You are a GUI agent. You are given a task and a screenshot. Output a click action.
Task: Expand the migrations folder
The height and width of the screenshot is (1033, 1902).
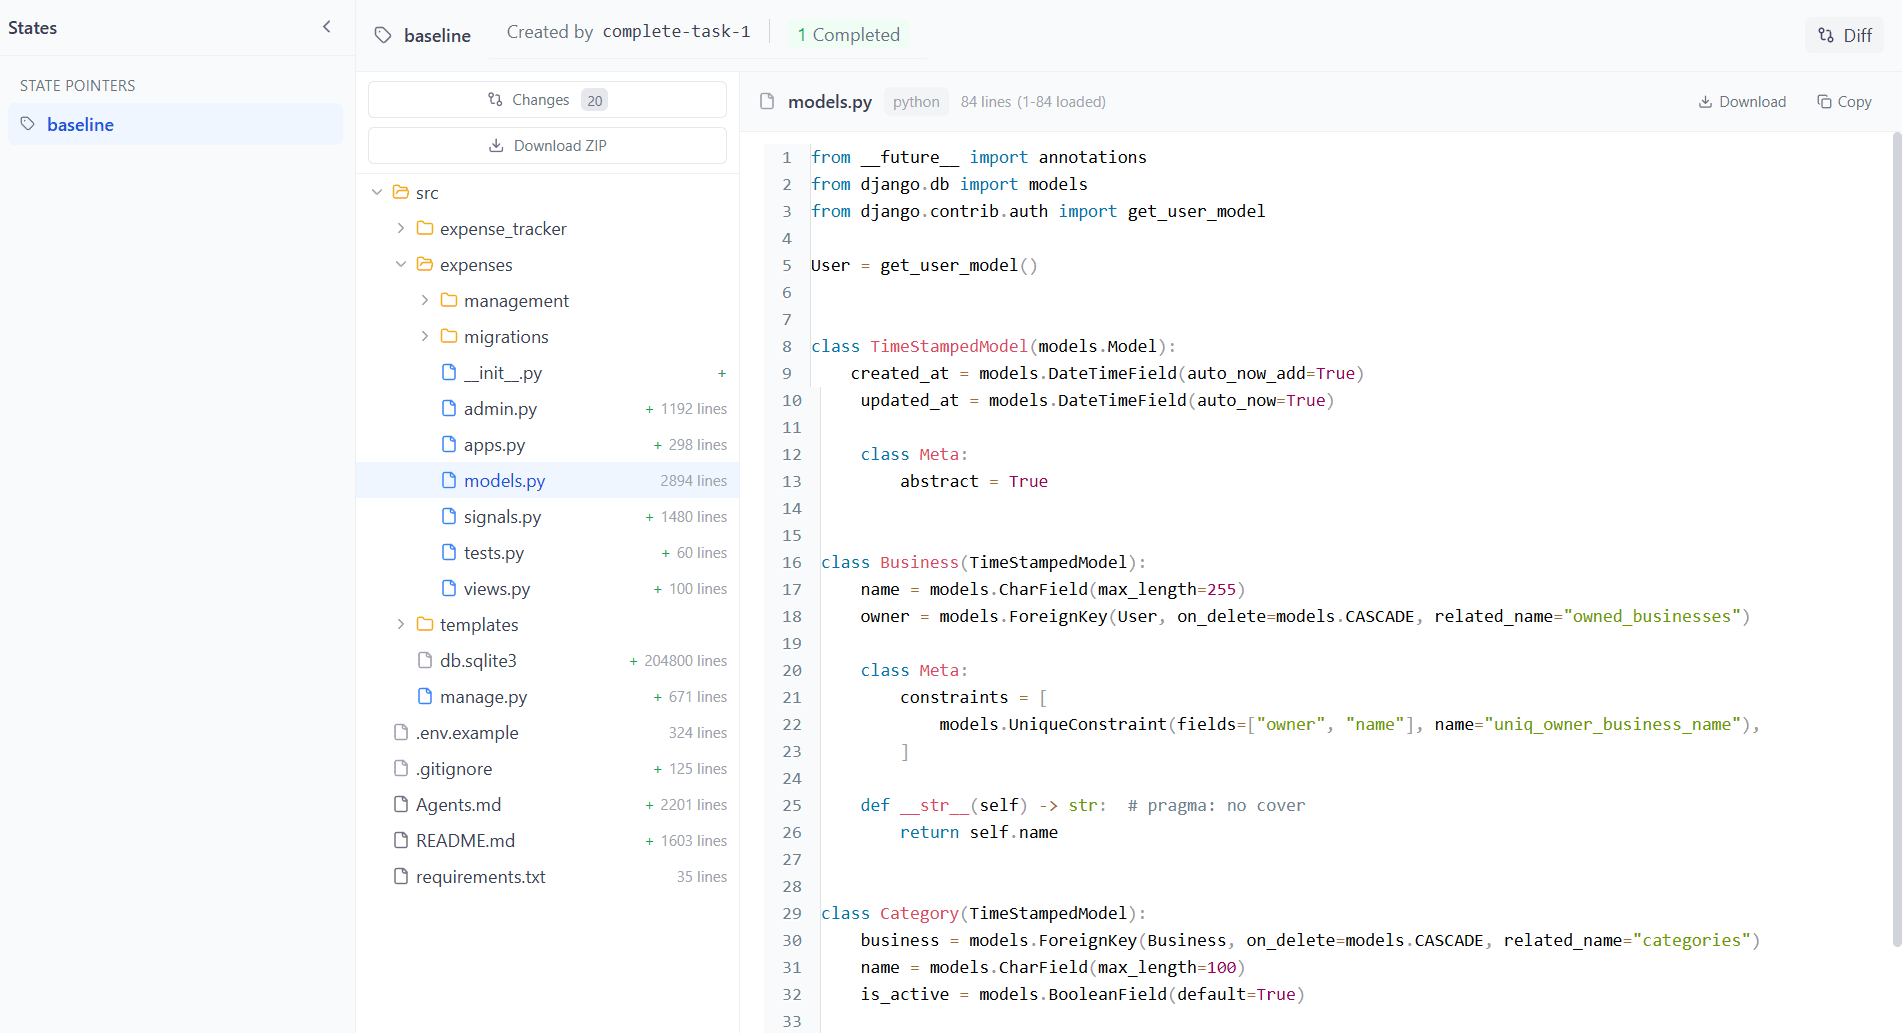pyautogui.click(x=425, y=336)
